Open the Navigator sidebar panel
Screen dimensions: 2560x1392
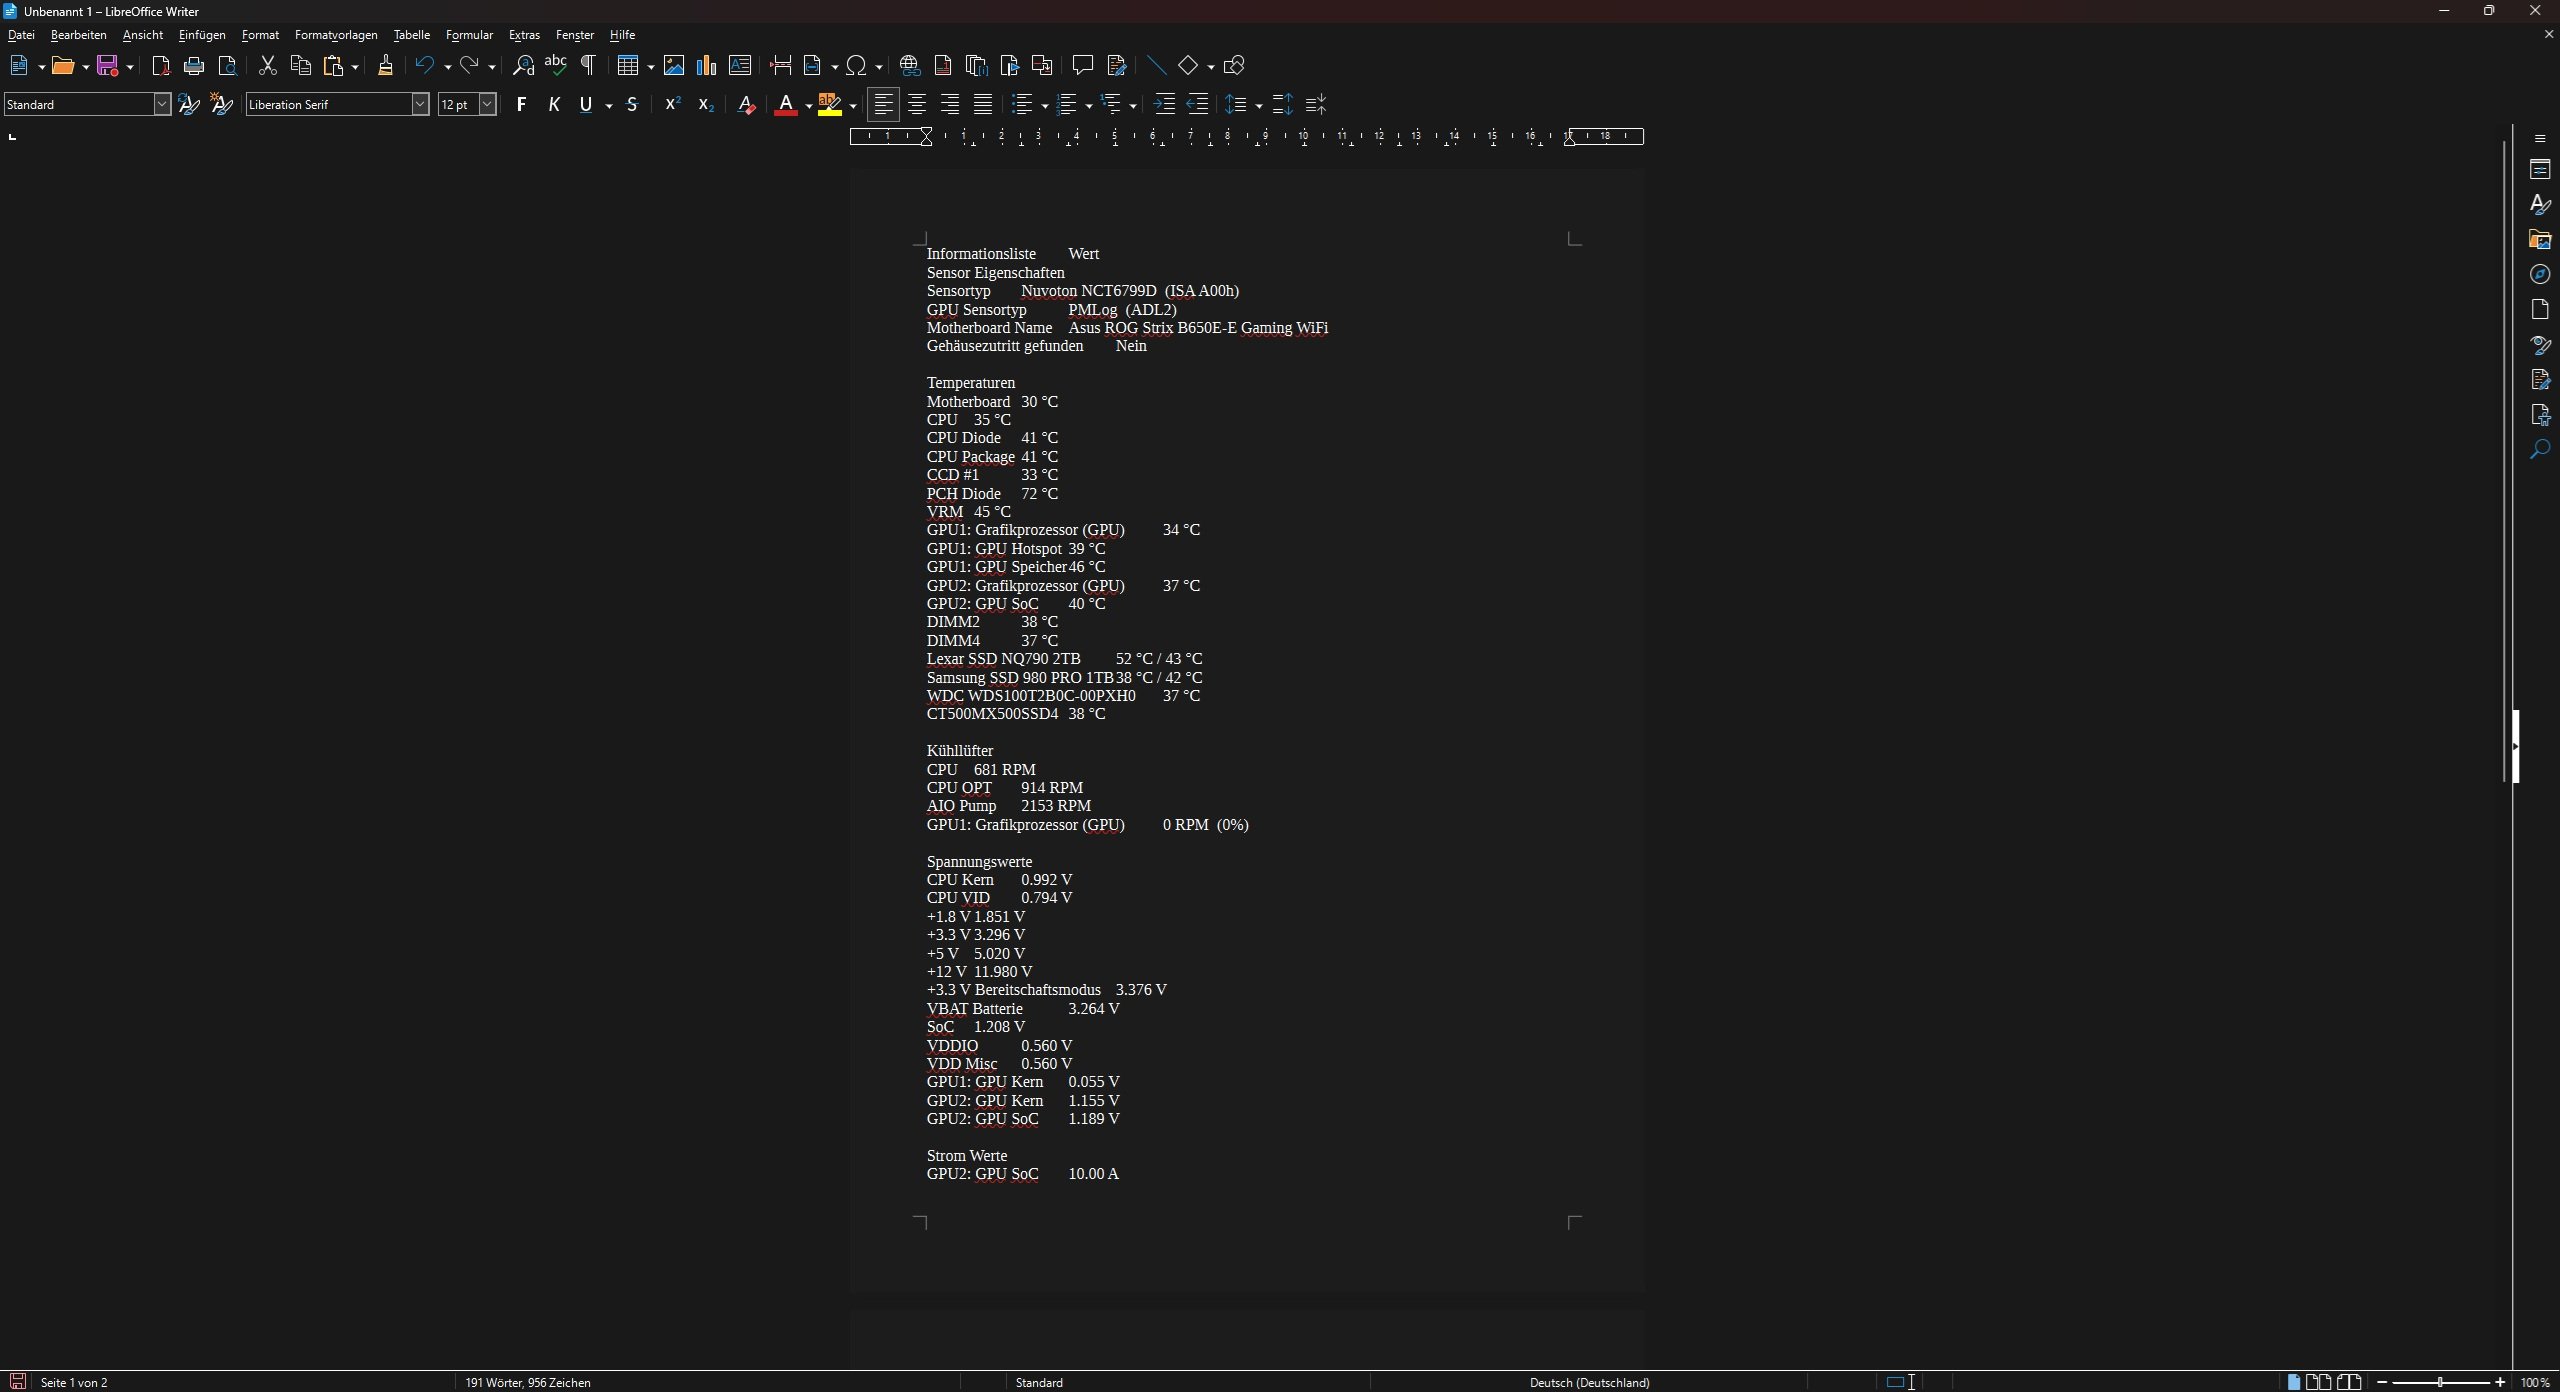click(x=2540, y=275)
